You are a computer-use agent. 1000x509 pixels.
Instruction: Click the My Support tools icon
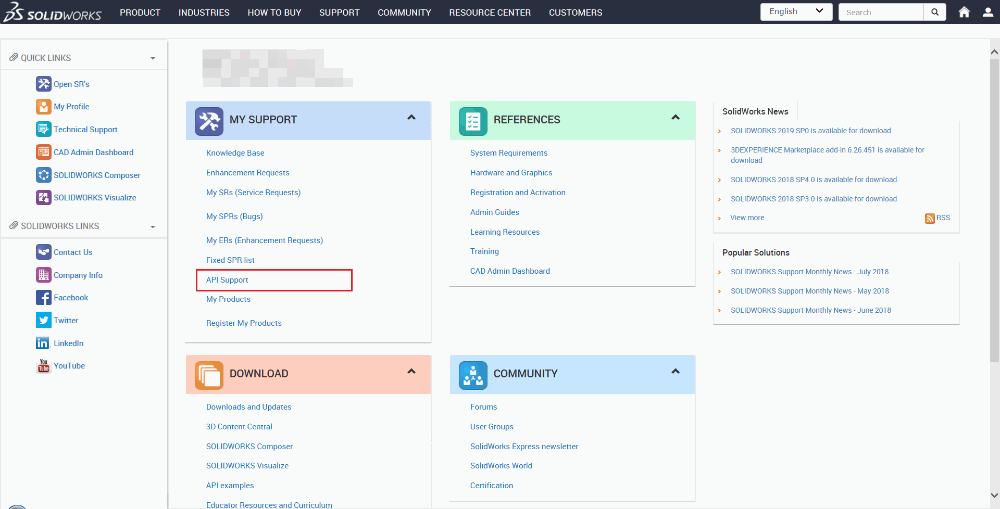click(209, 121)
